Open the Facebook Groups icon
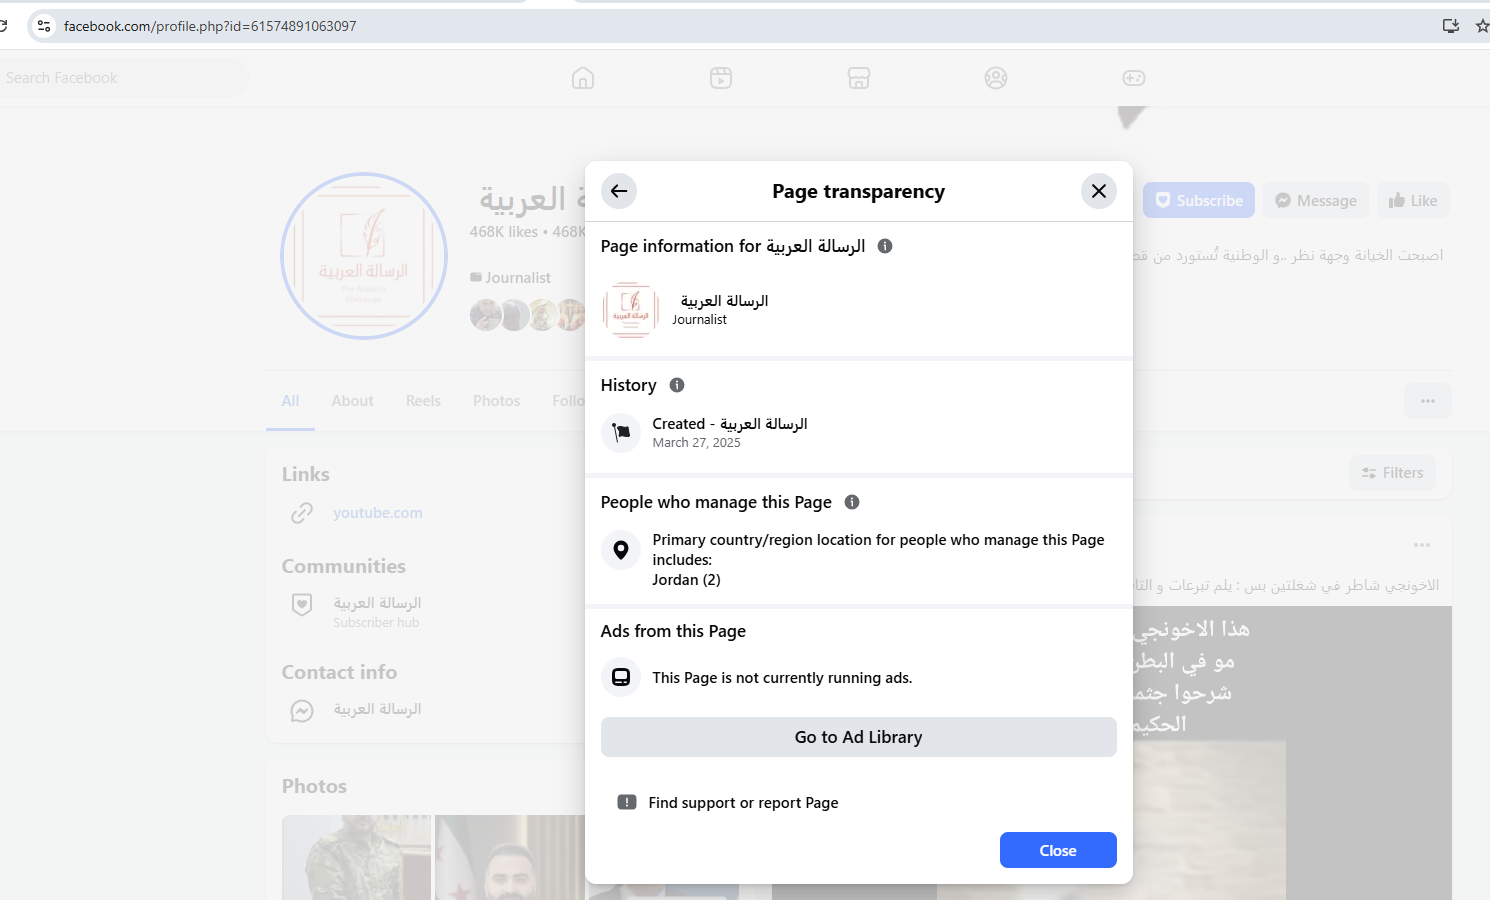Viewport: 1490px width, 900px height. 996,78
